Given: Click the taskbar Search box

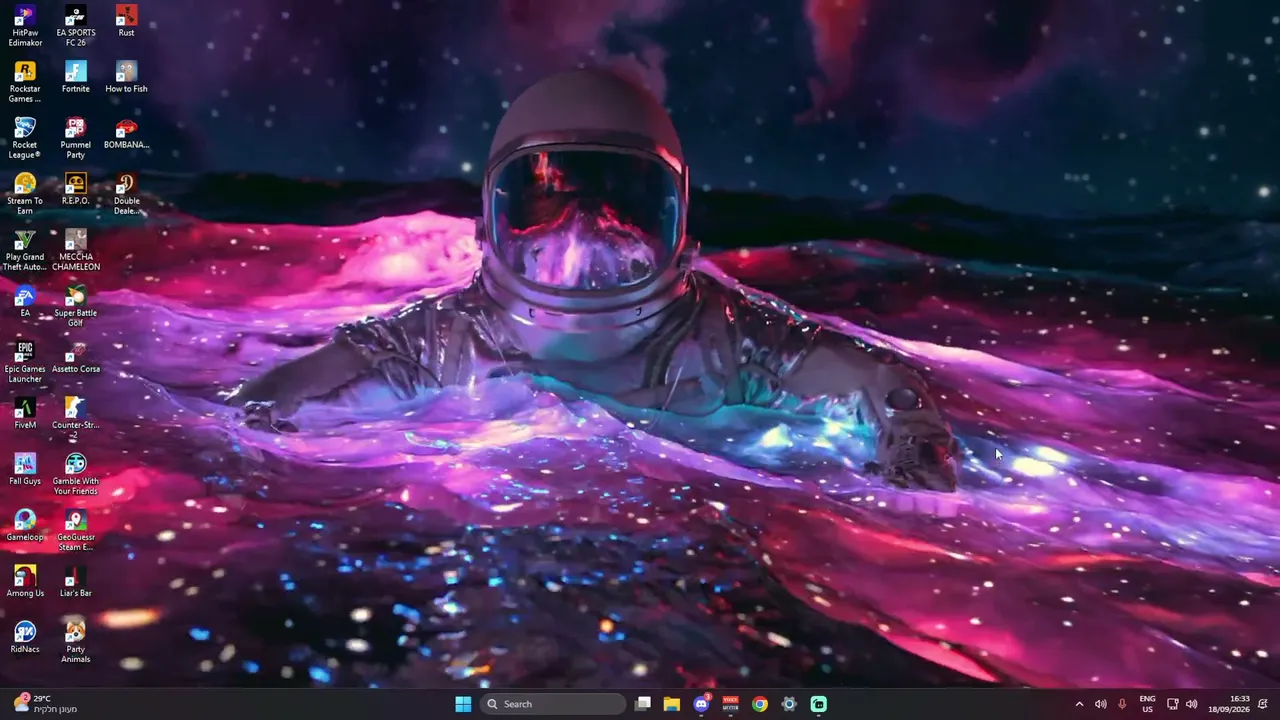Looking at the screenshot, I should pos(553,704).
